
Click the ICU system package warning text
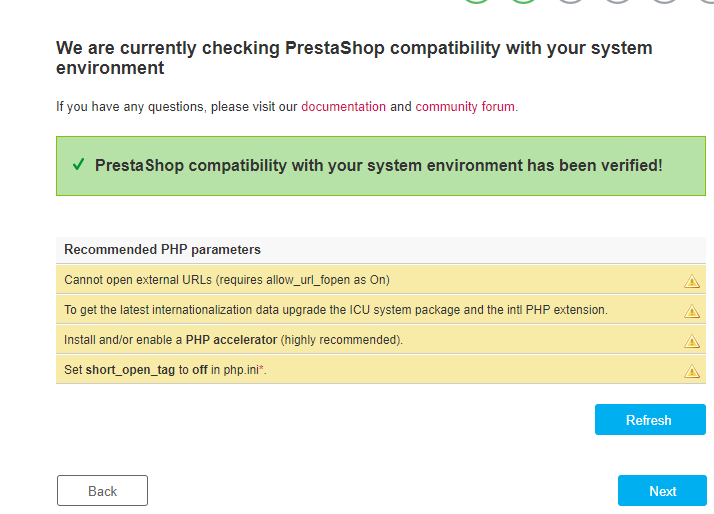pos(335,310)
